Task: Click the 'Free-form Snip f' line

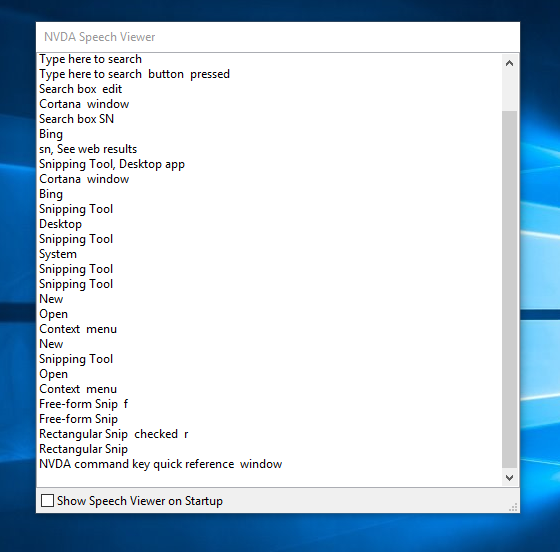Action: tap(83, 404)
